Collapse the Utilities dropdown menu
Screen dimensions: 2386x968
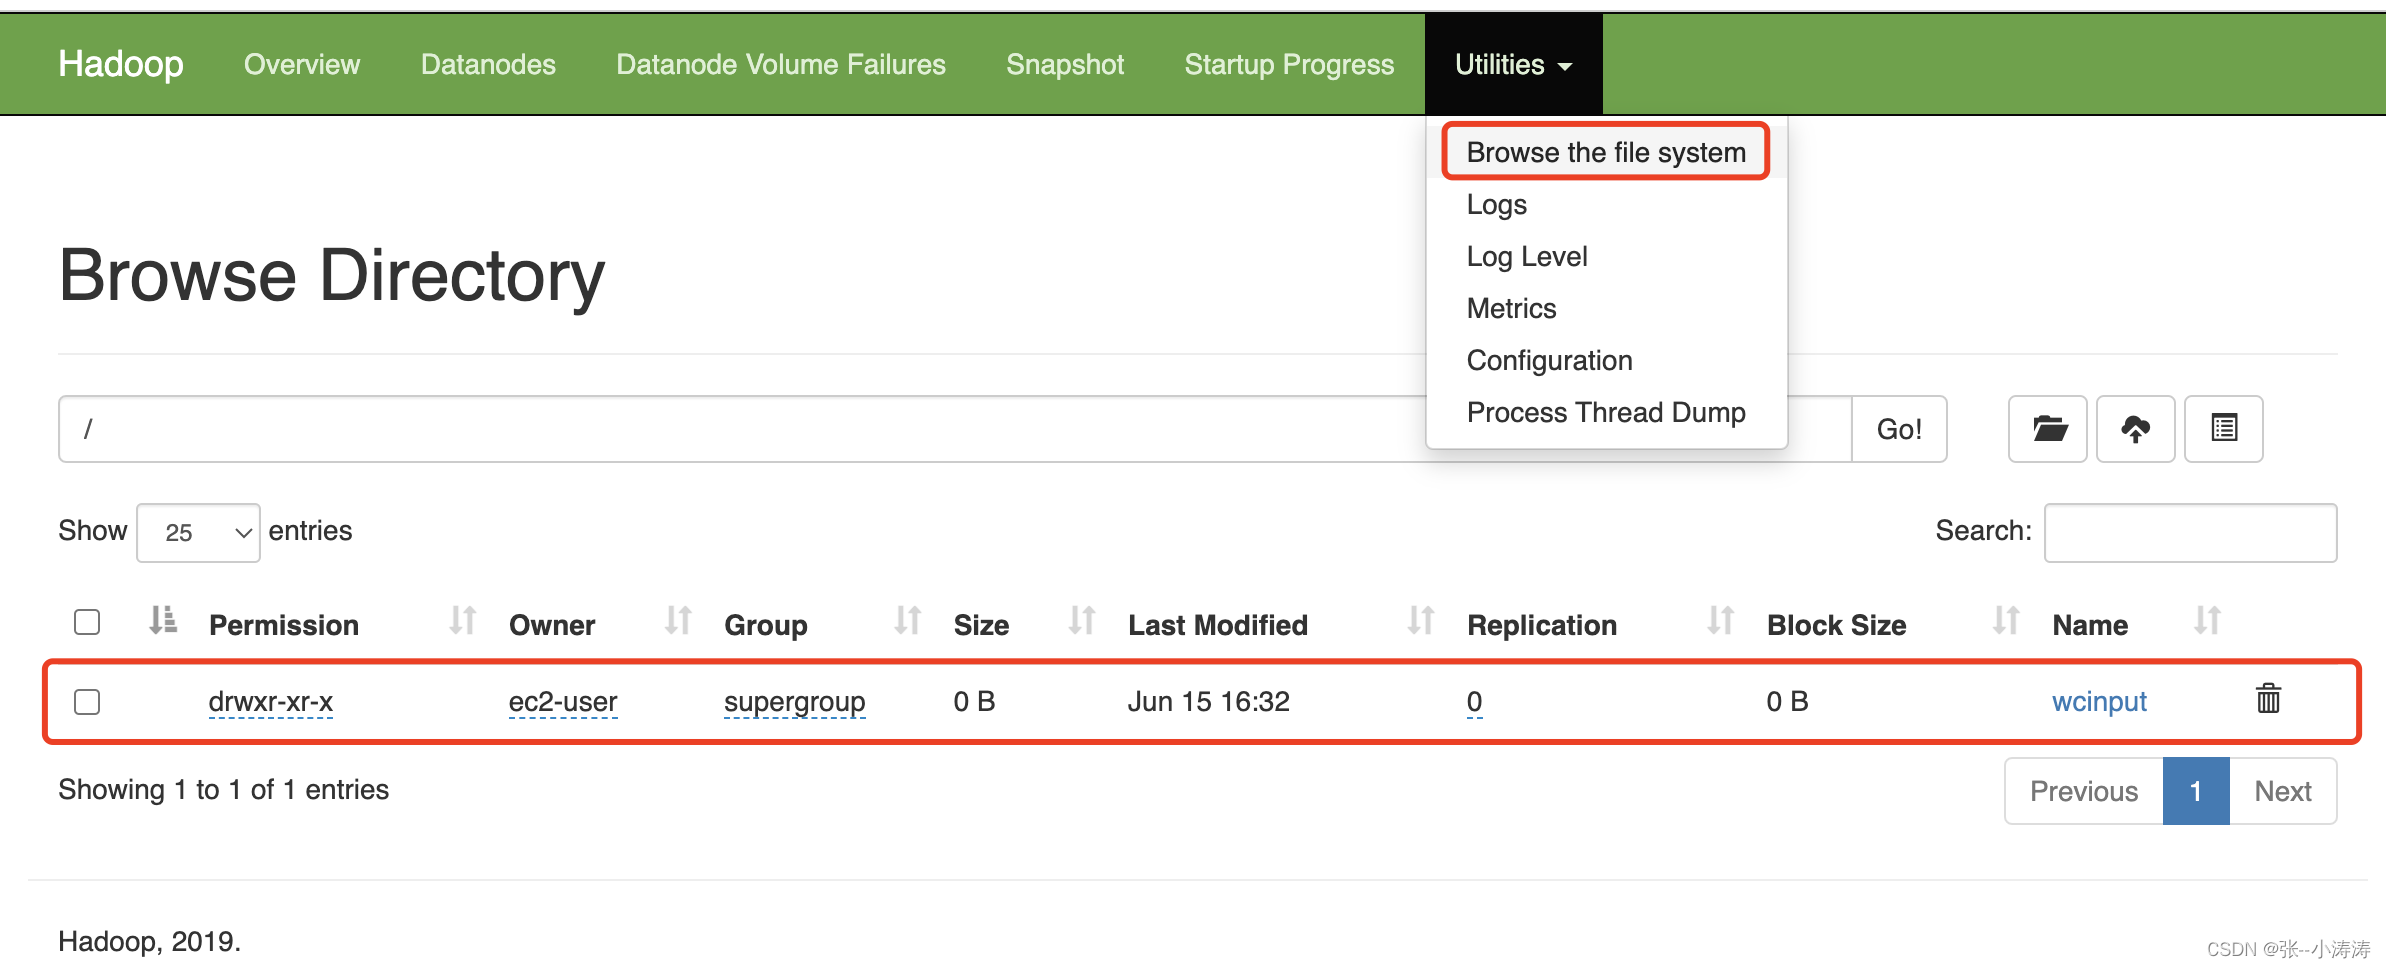click(1513, 64)
